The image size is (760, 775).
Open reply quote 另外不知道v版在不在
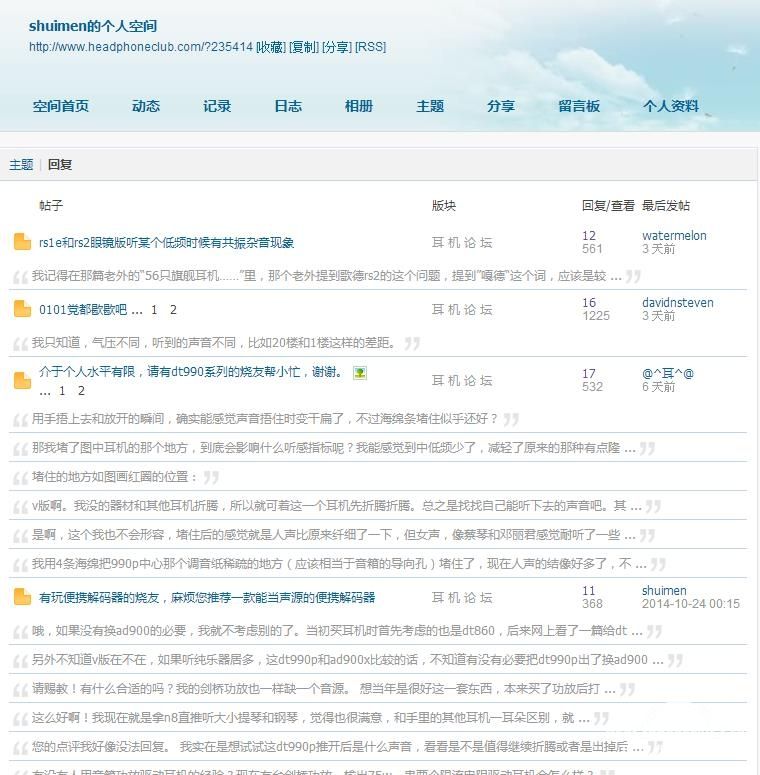(x=347, y=660)
